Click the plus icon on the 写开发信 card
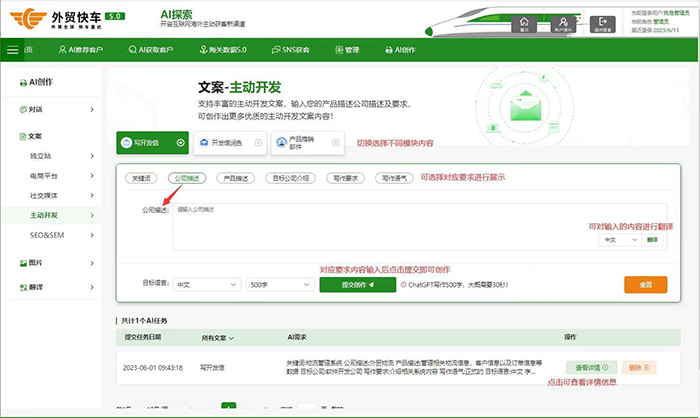This screenshot has width=700, height=418. point(180,143)
